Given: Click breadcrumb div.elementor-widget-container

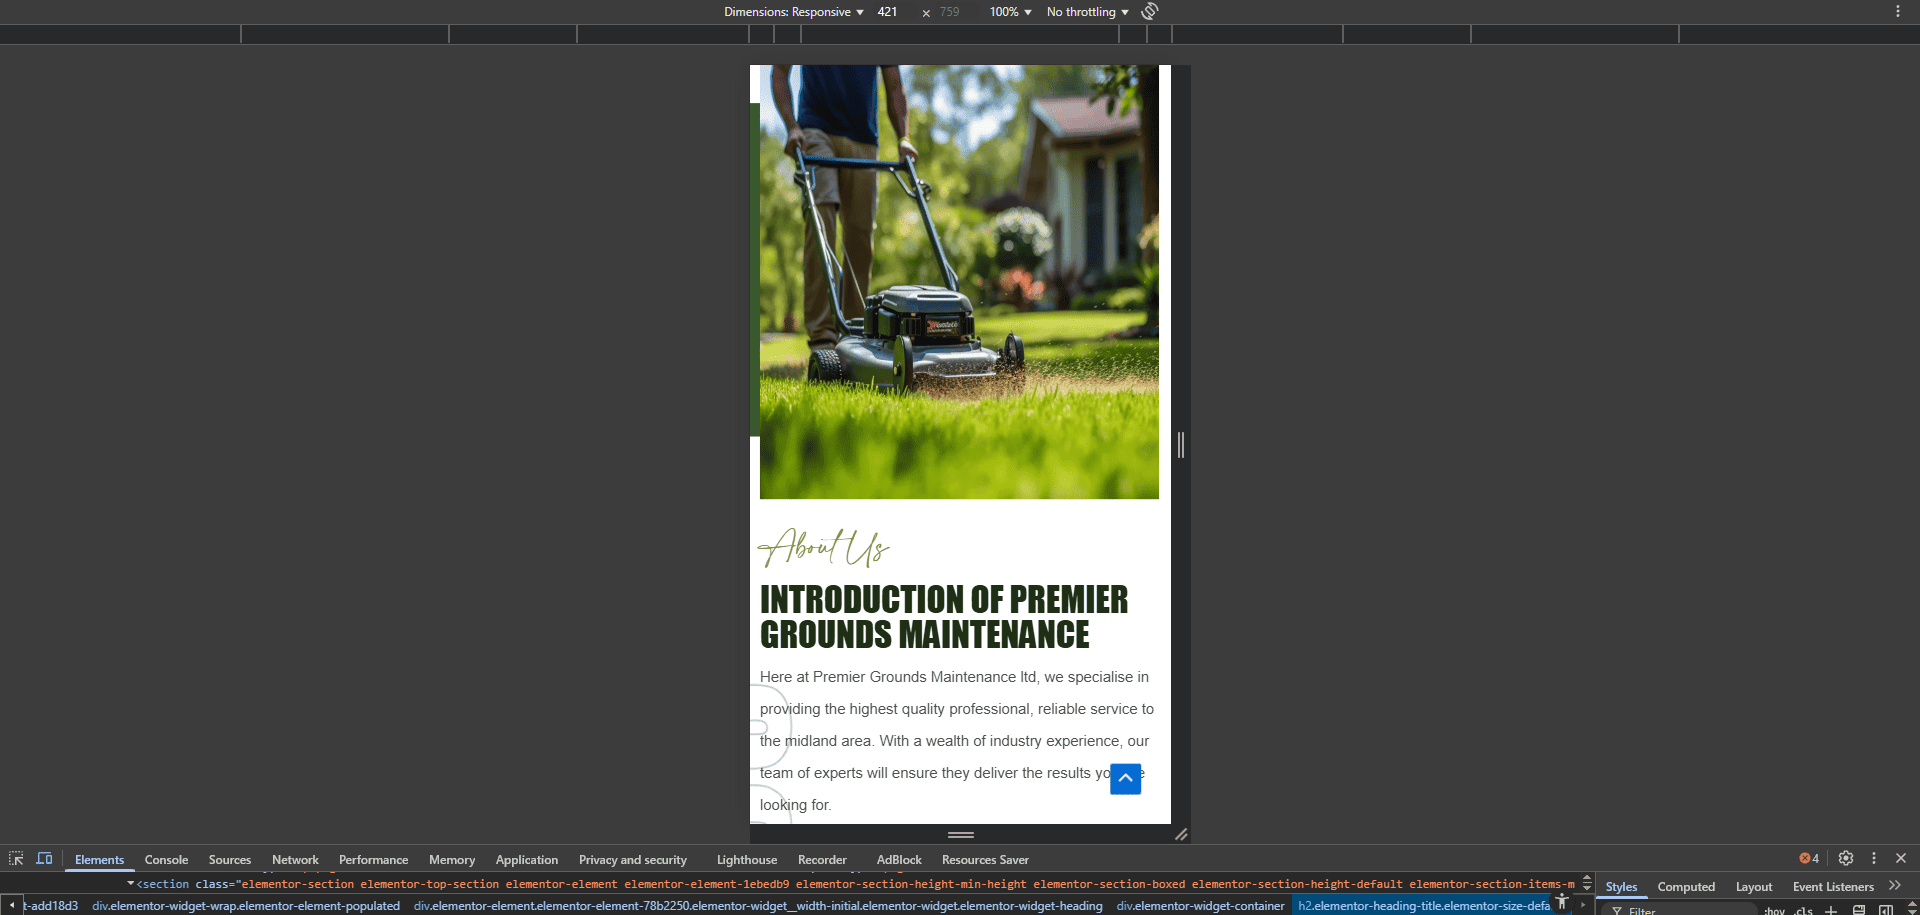Looking at the screenshot, I should [1200, 906].
